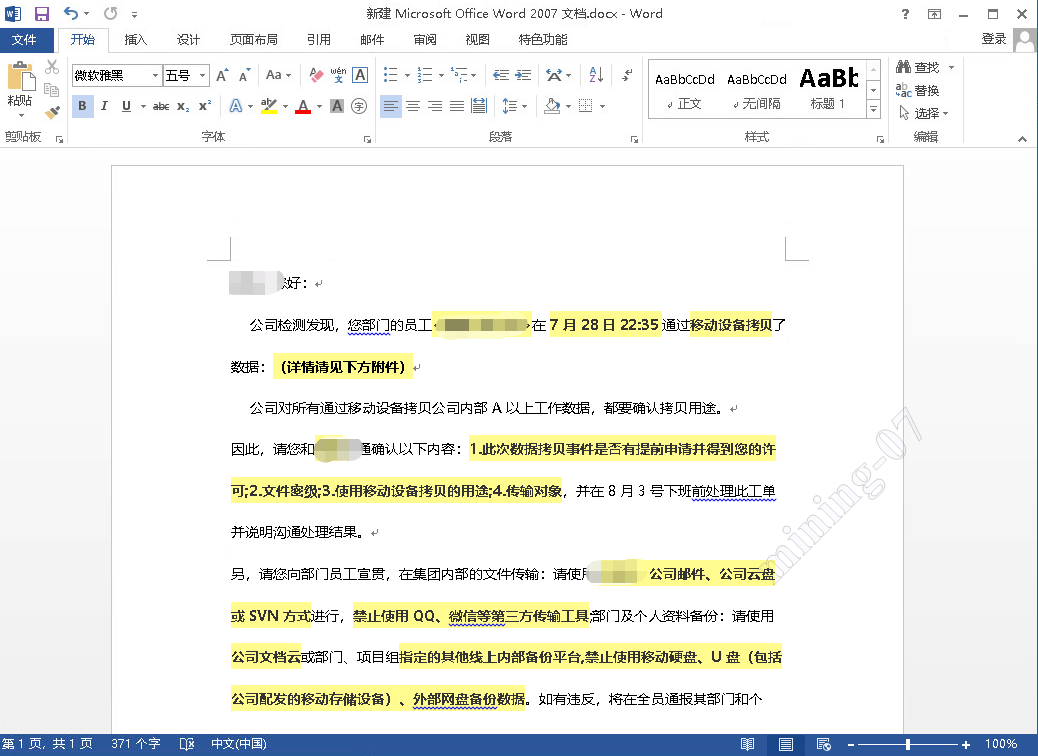The image size is (1038, 756).
Task: Toggle italic formatting
Action: tap(104, 105)
